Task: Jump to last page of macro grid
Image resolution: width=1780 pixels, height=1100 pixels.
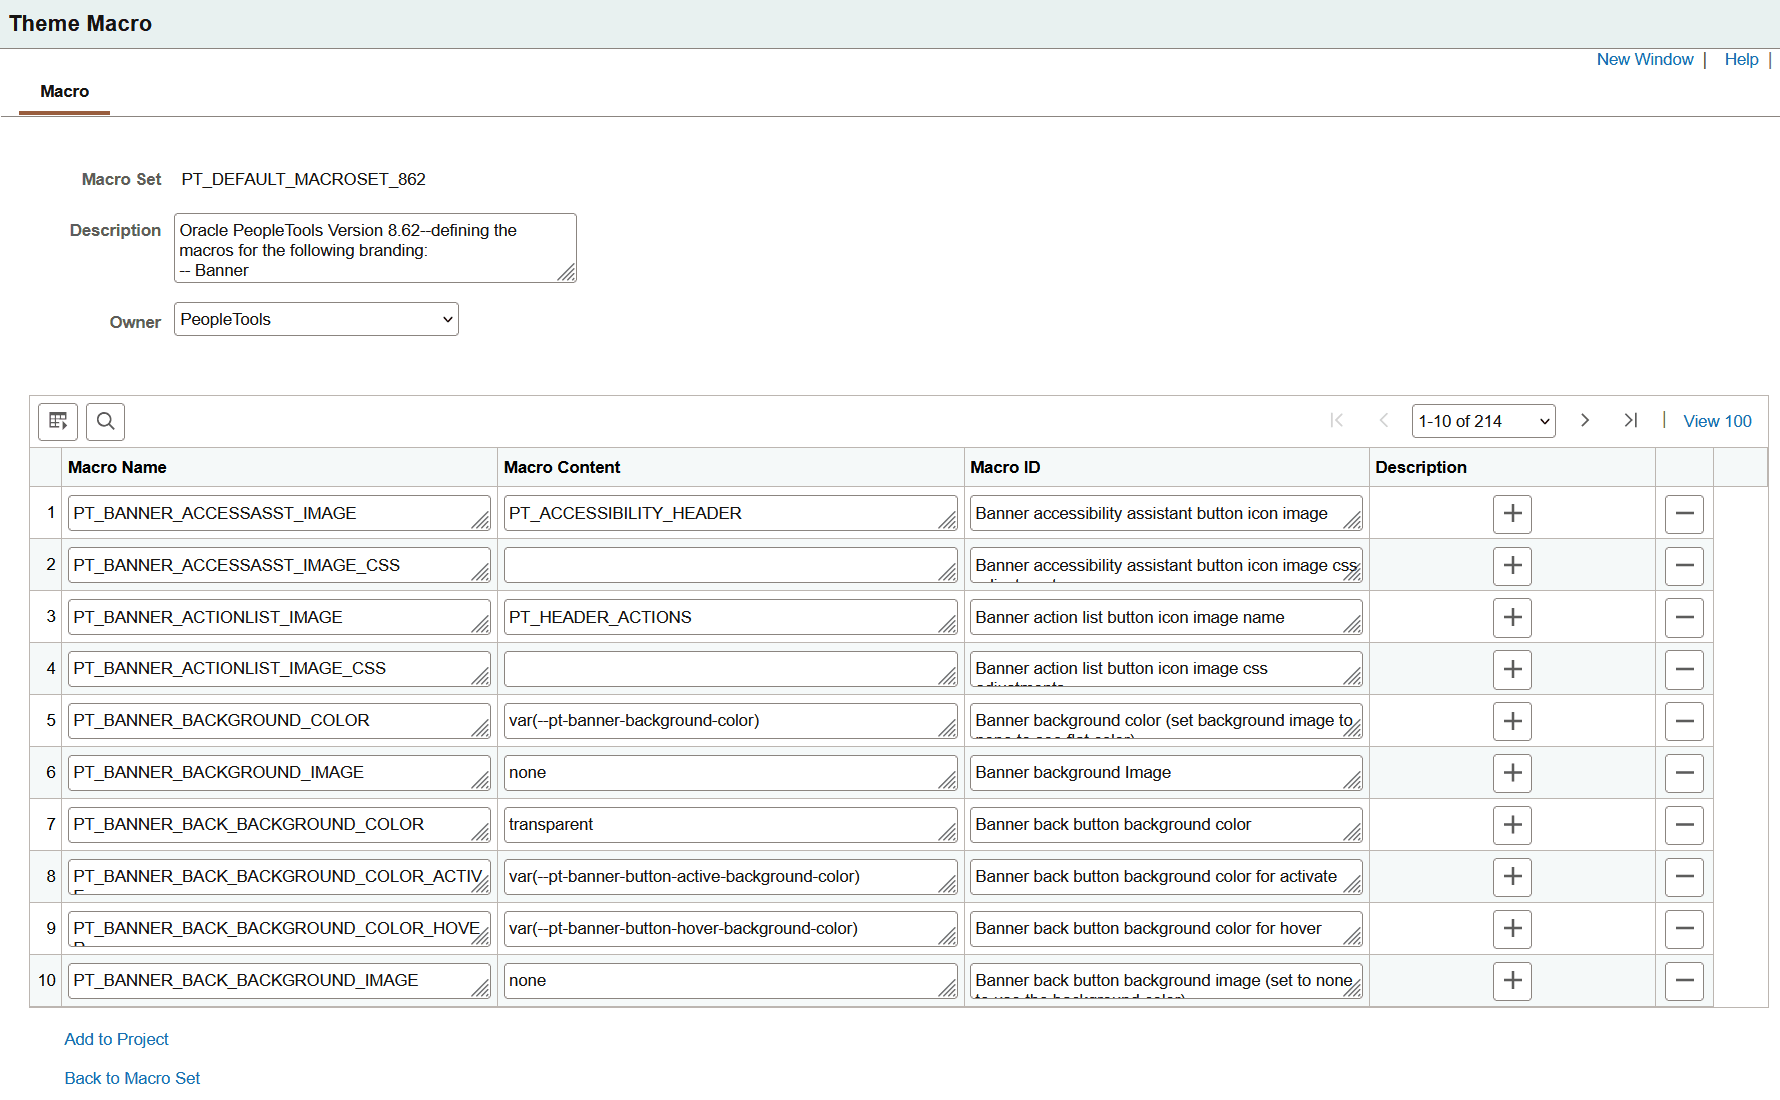Action: pyautogui.click(x=1630, y=420)
